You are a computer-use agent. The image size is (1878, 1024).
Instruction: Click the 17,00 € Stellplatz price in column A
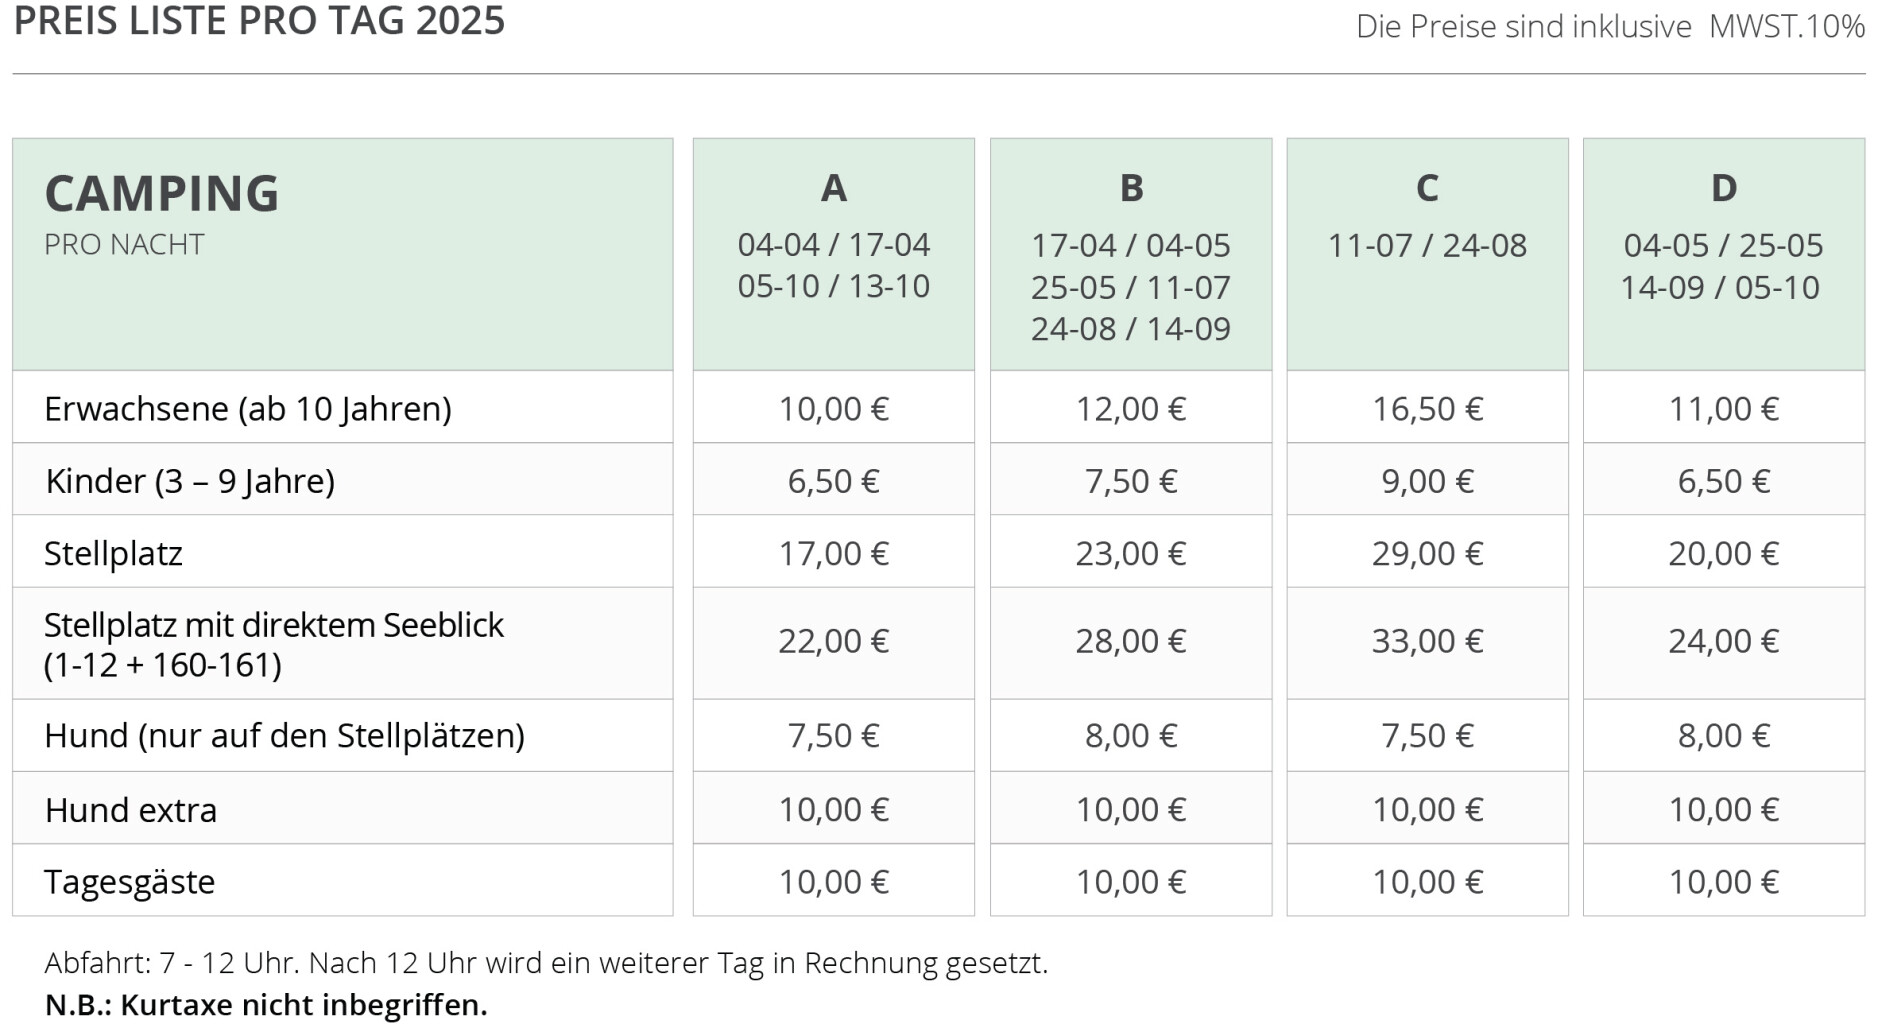(833, 553)
